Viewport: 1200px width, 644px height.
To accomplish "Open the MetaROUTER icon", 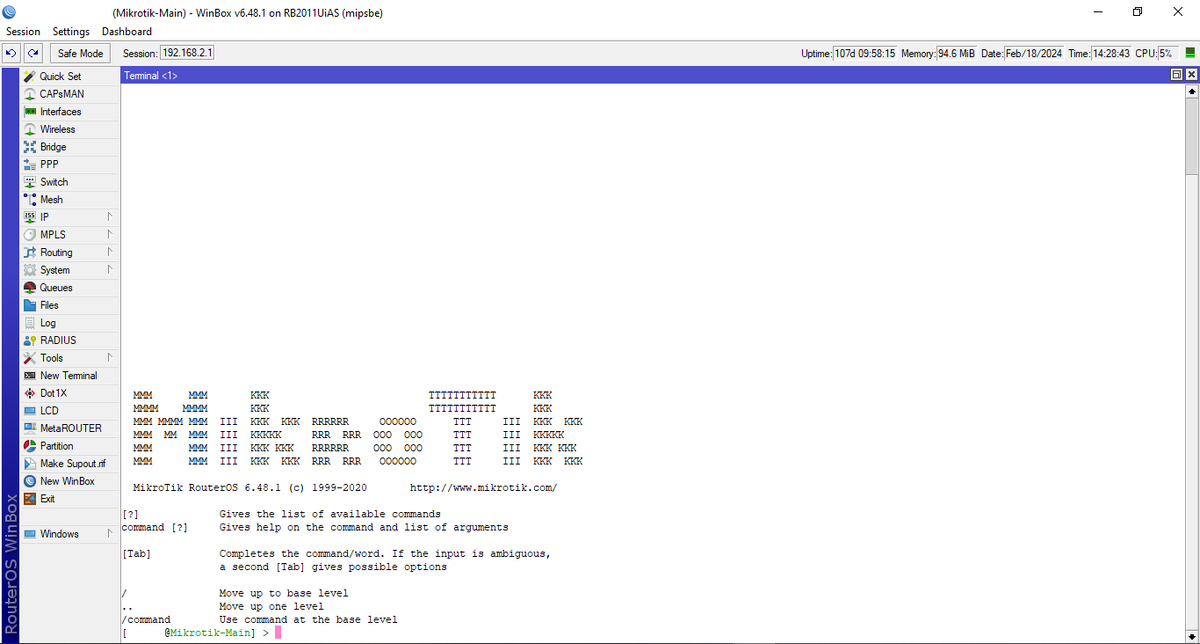I will coord(30,428).
